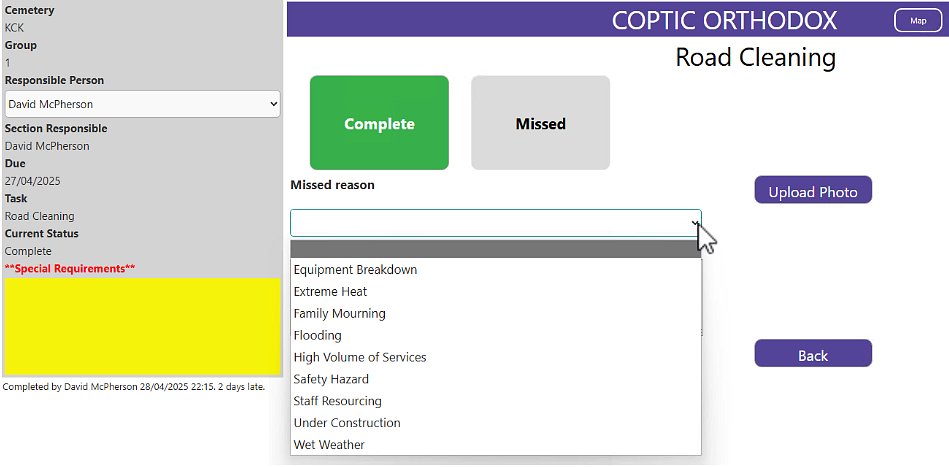Click the COPTIC ORTHODOX header title

[724, 20]
